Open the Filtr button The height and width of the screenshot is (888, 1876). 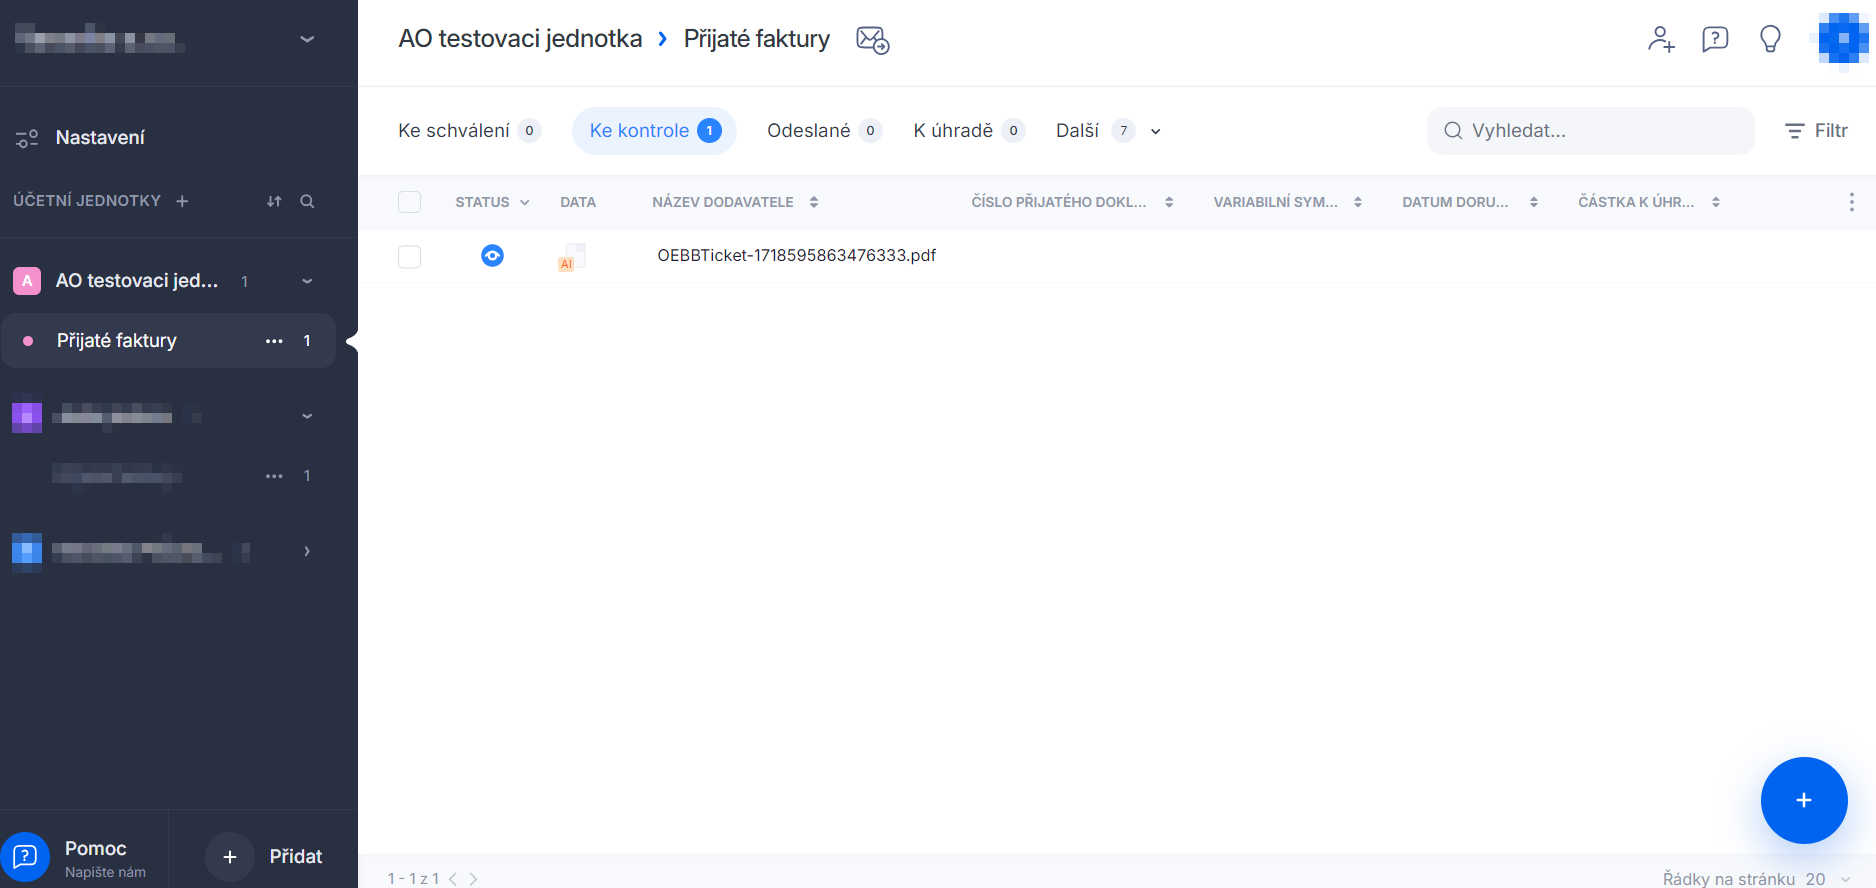point(1816,131)
